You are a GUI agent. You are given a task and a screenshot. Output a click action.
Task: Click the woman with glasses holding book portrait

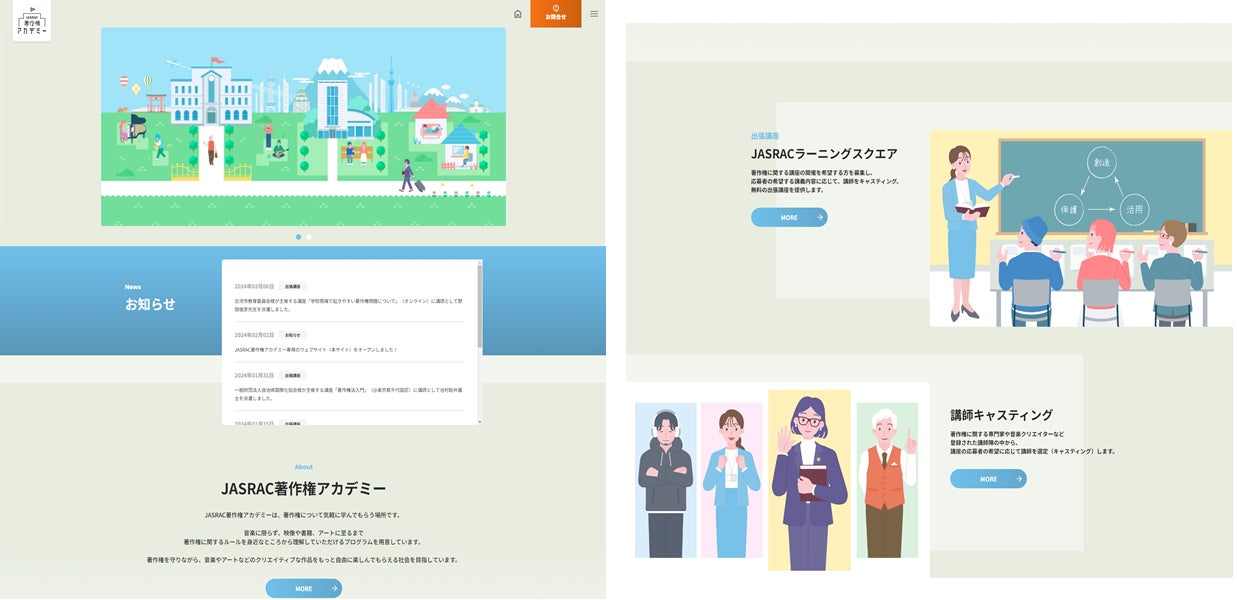pyautogui.click(x=809, y=479)
